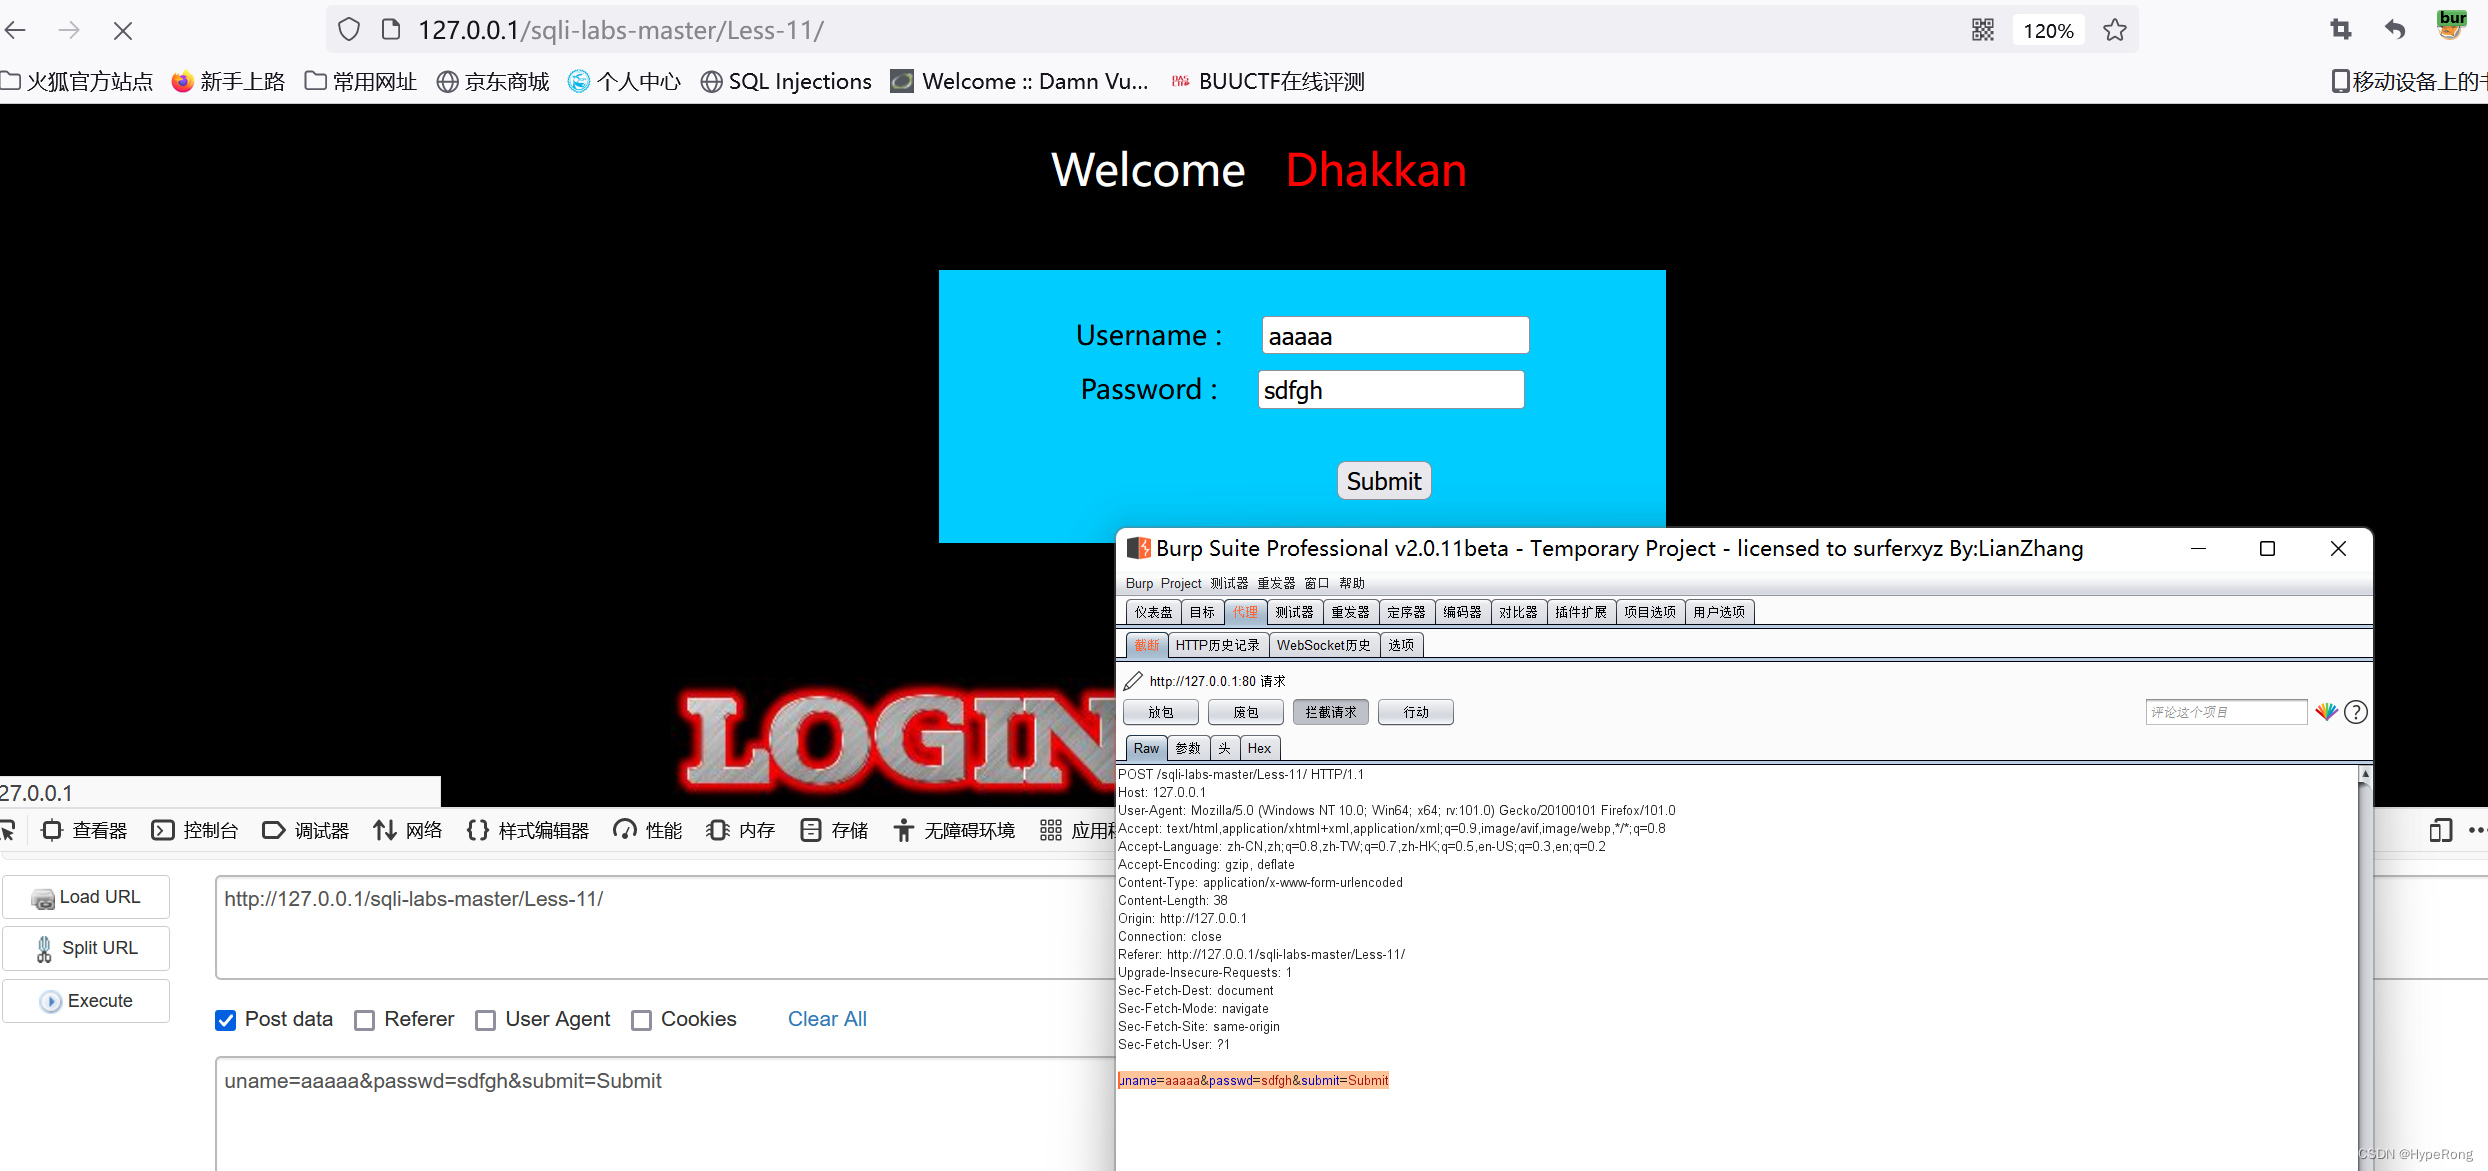Click the browser back arrow
2488x1171 pixels.
(x=16, y=30)
